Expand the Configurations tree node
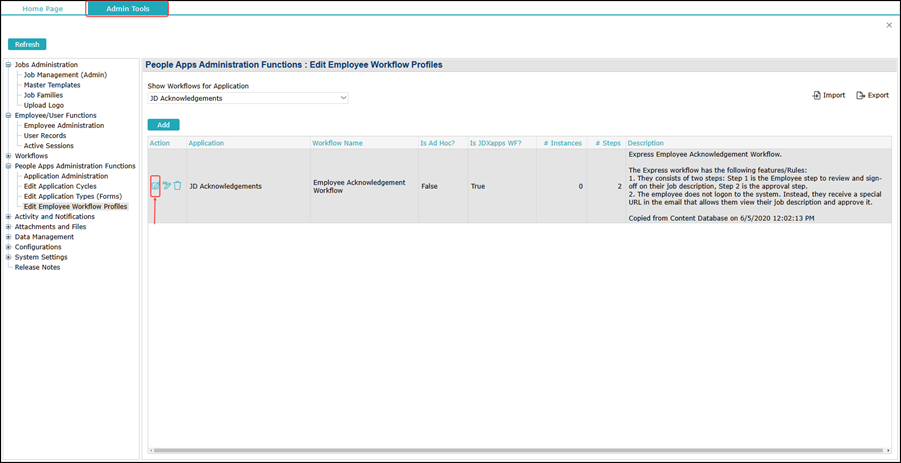Image resolution: width=901 pixels, height=463 pixels. tap(9, 247)
